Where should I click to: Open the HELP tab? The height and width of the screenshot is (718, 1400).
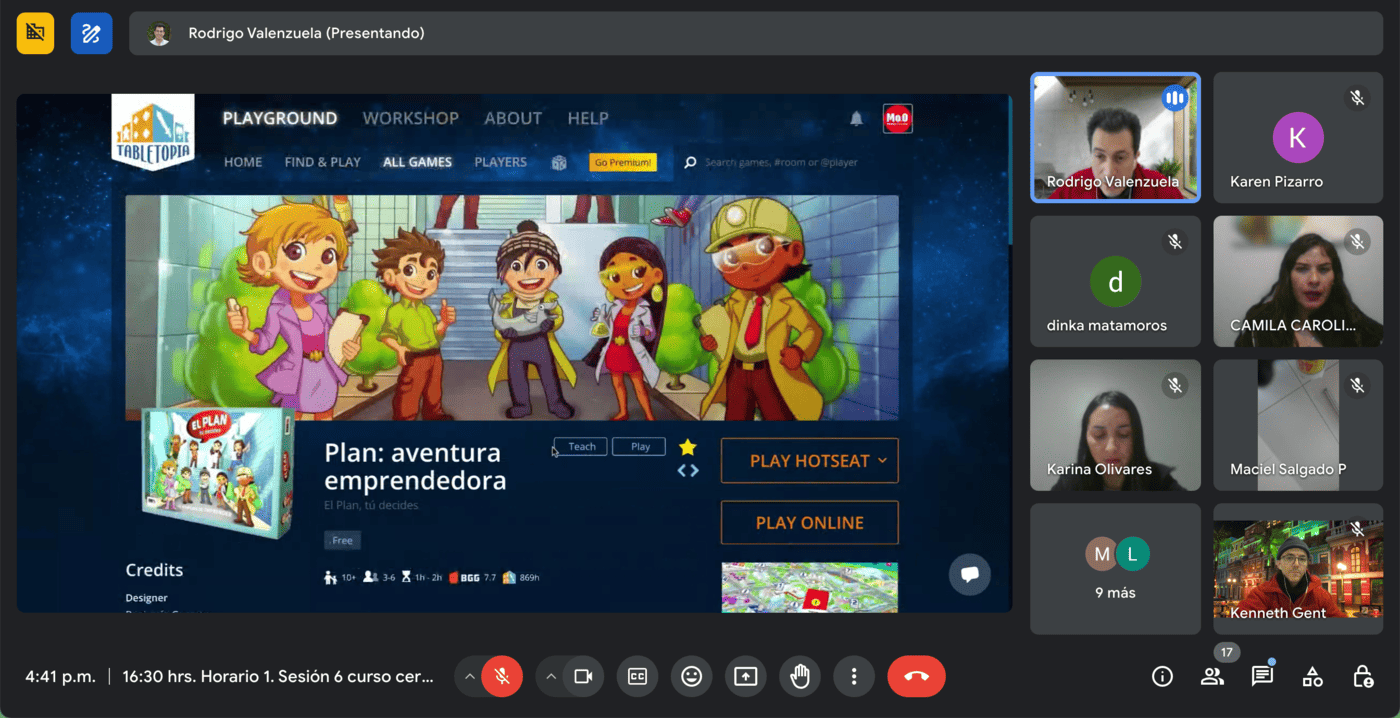click(x=588, y=118)
